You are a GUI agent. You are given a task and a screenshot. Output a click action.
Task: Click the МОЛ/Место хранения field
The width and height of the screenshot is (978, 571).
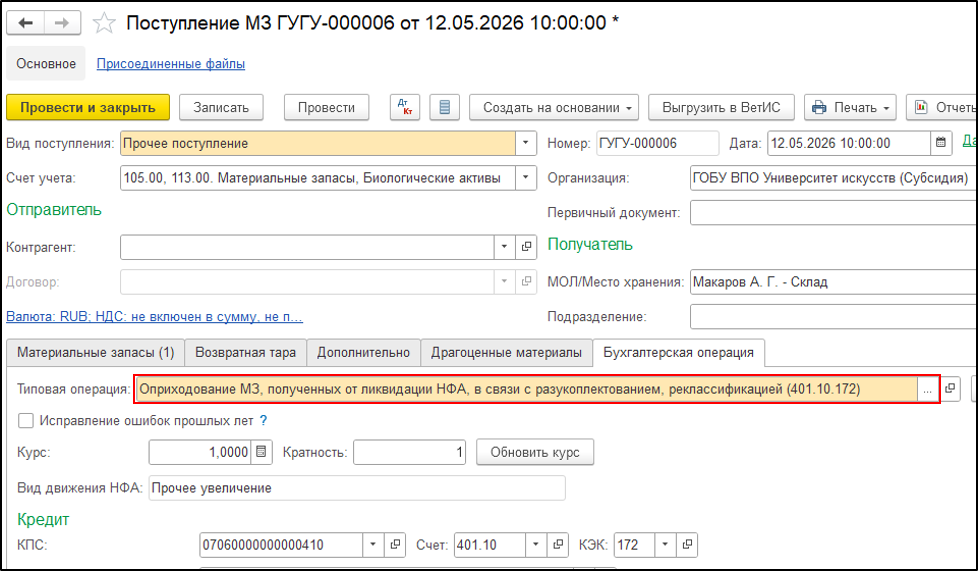[834, 282]
